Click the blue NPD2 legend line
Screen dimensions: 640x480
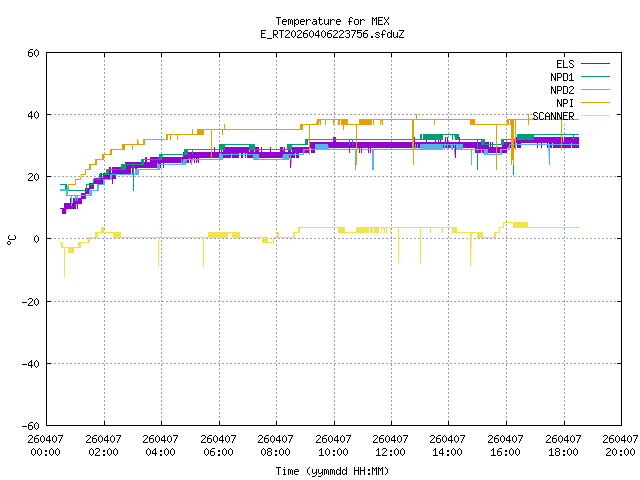coord(595,89)
